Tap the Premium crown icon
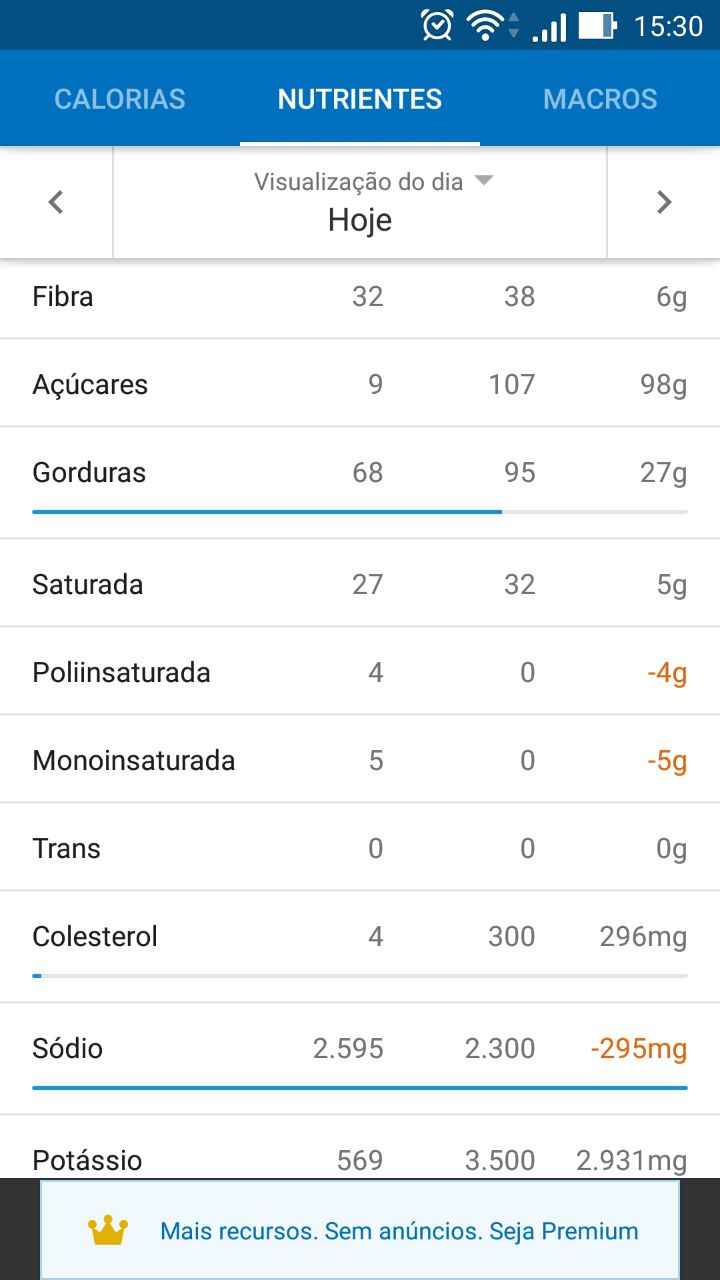720x1280 pixels. point(108,1231)
